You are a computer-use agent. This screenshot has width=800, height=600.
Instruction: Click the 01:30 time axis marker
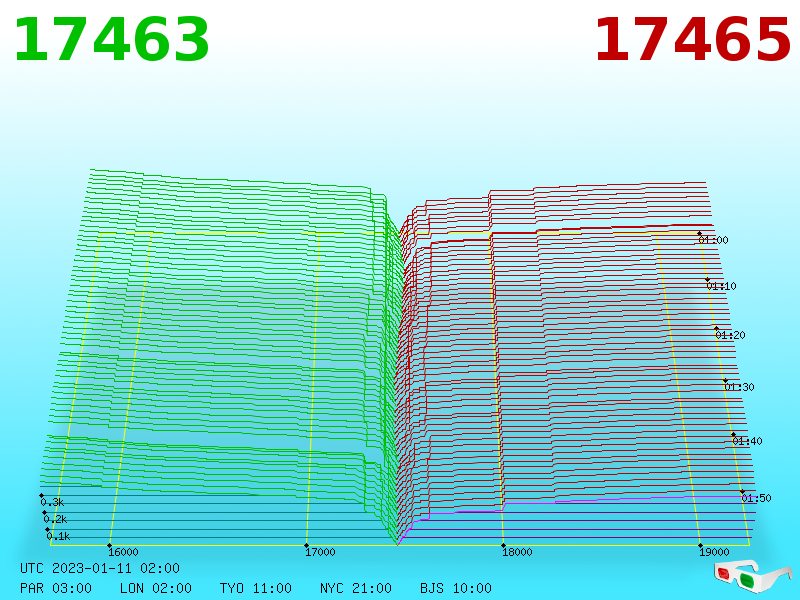[739, 387]
